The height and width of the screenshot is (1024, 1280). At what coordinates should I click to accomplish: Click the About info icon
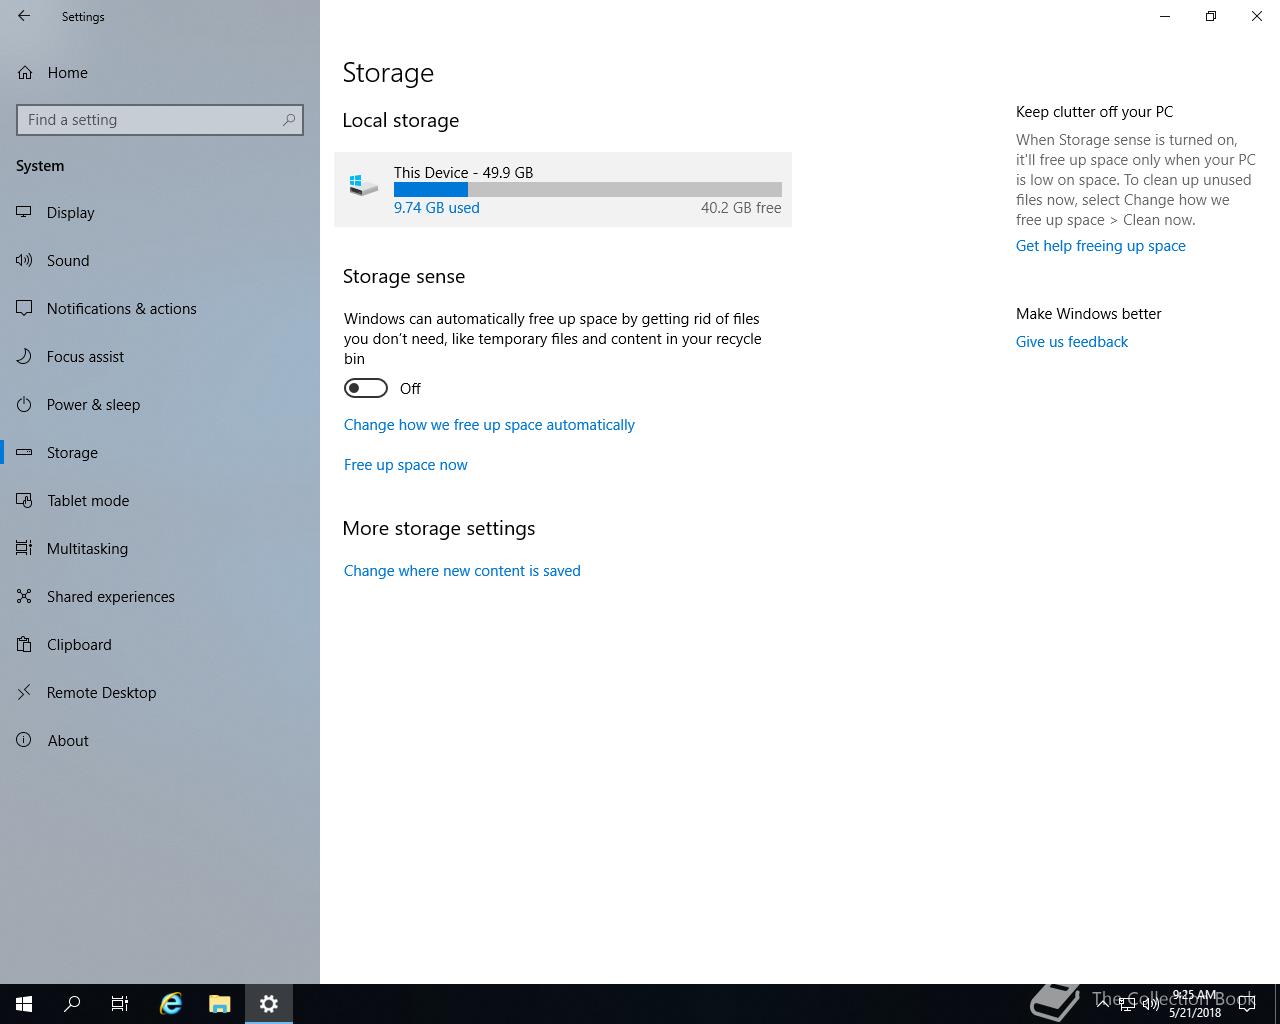[24, 740]
